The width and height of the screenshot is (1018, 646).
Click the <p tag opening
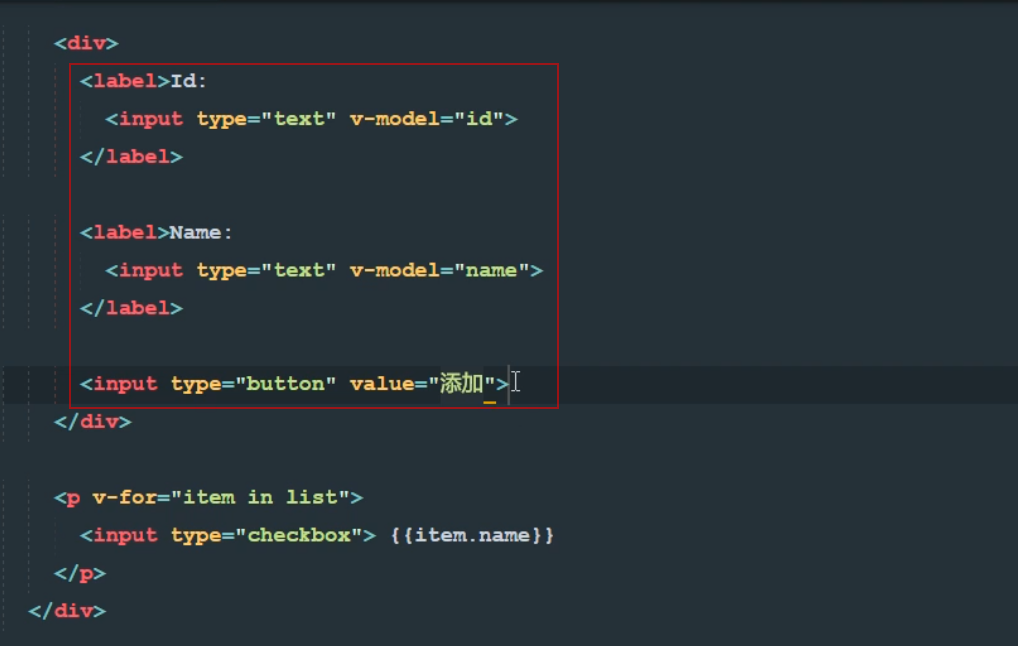pos(67,498)
